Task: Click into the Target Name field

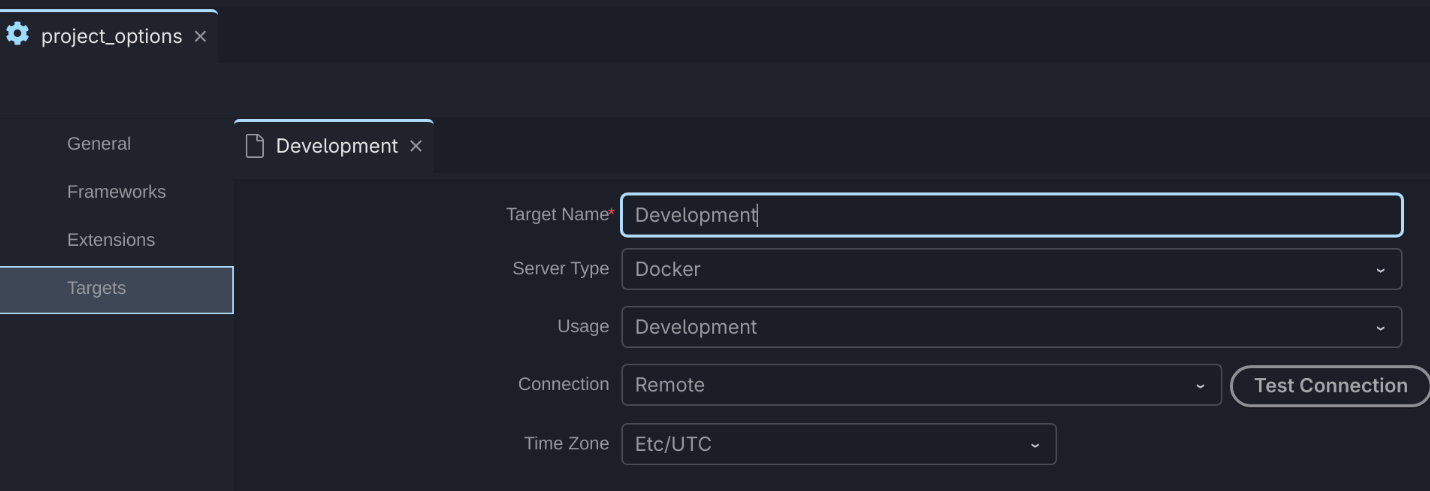Action: [1012, 215]
